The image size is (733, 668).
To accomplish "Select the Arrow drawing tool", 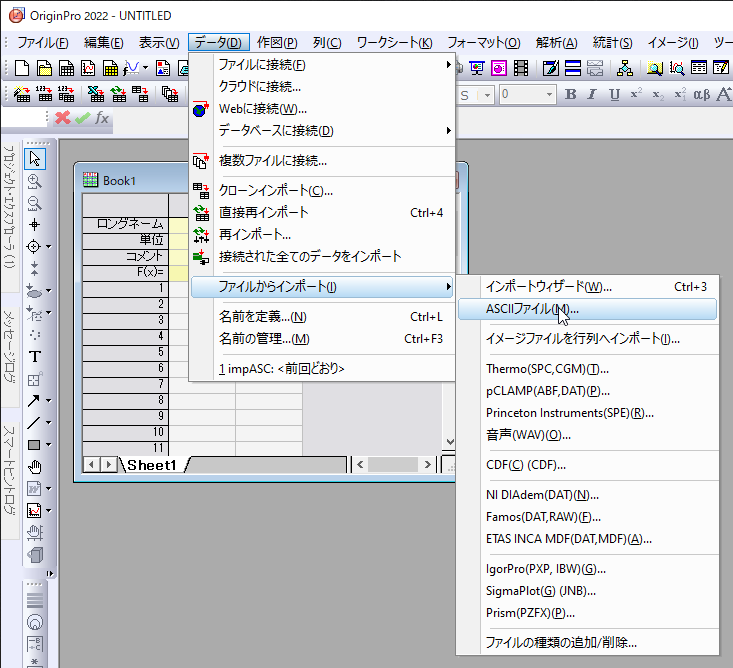I will pyautogui.click(x=34, y=401).
